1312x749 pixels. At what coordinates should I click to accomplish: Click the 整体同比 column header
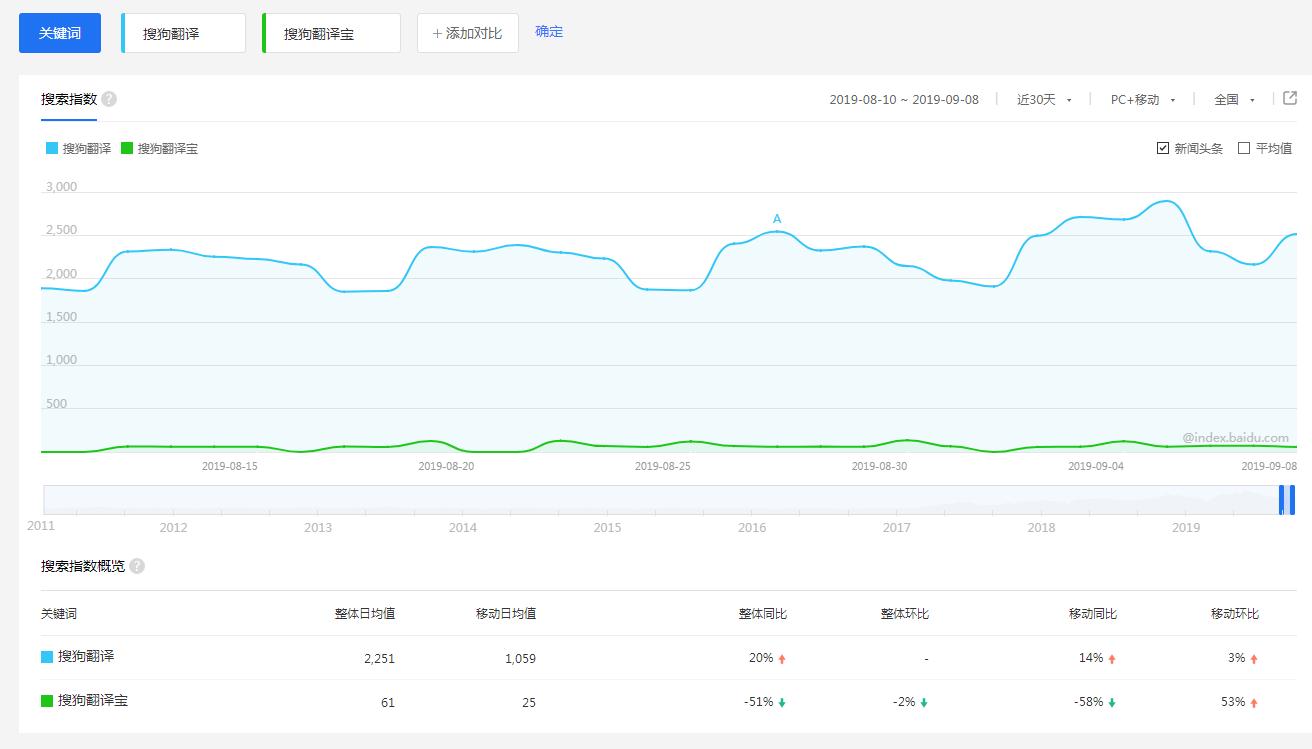[x=763, y=613]
